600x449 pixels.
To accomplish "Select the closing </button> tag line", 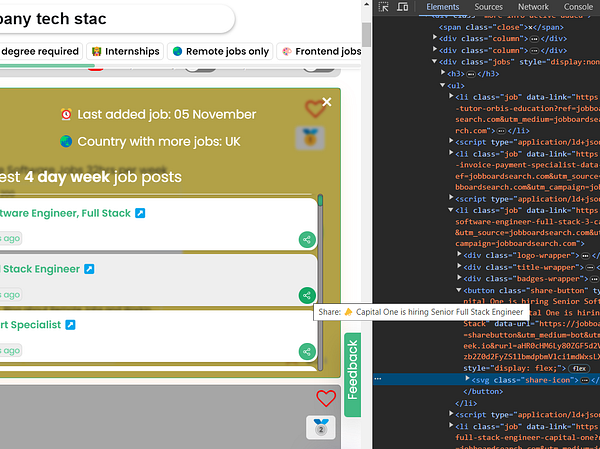I will (483, 392).
